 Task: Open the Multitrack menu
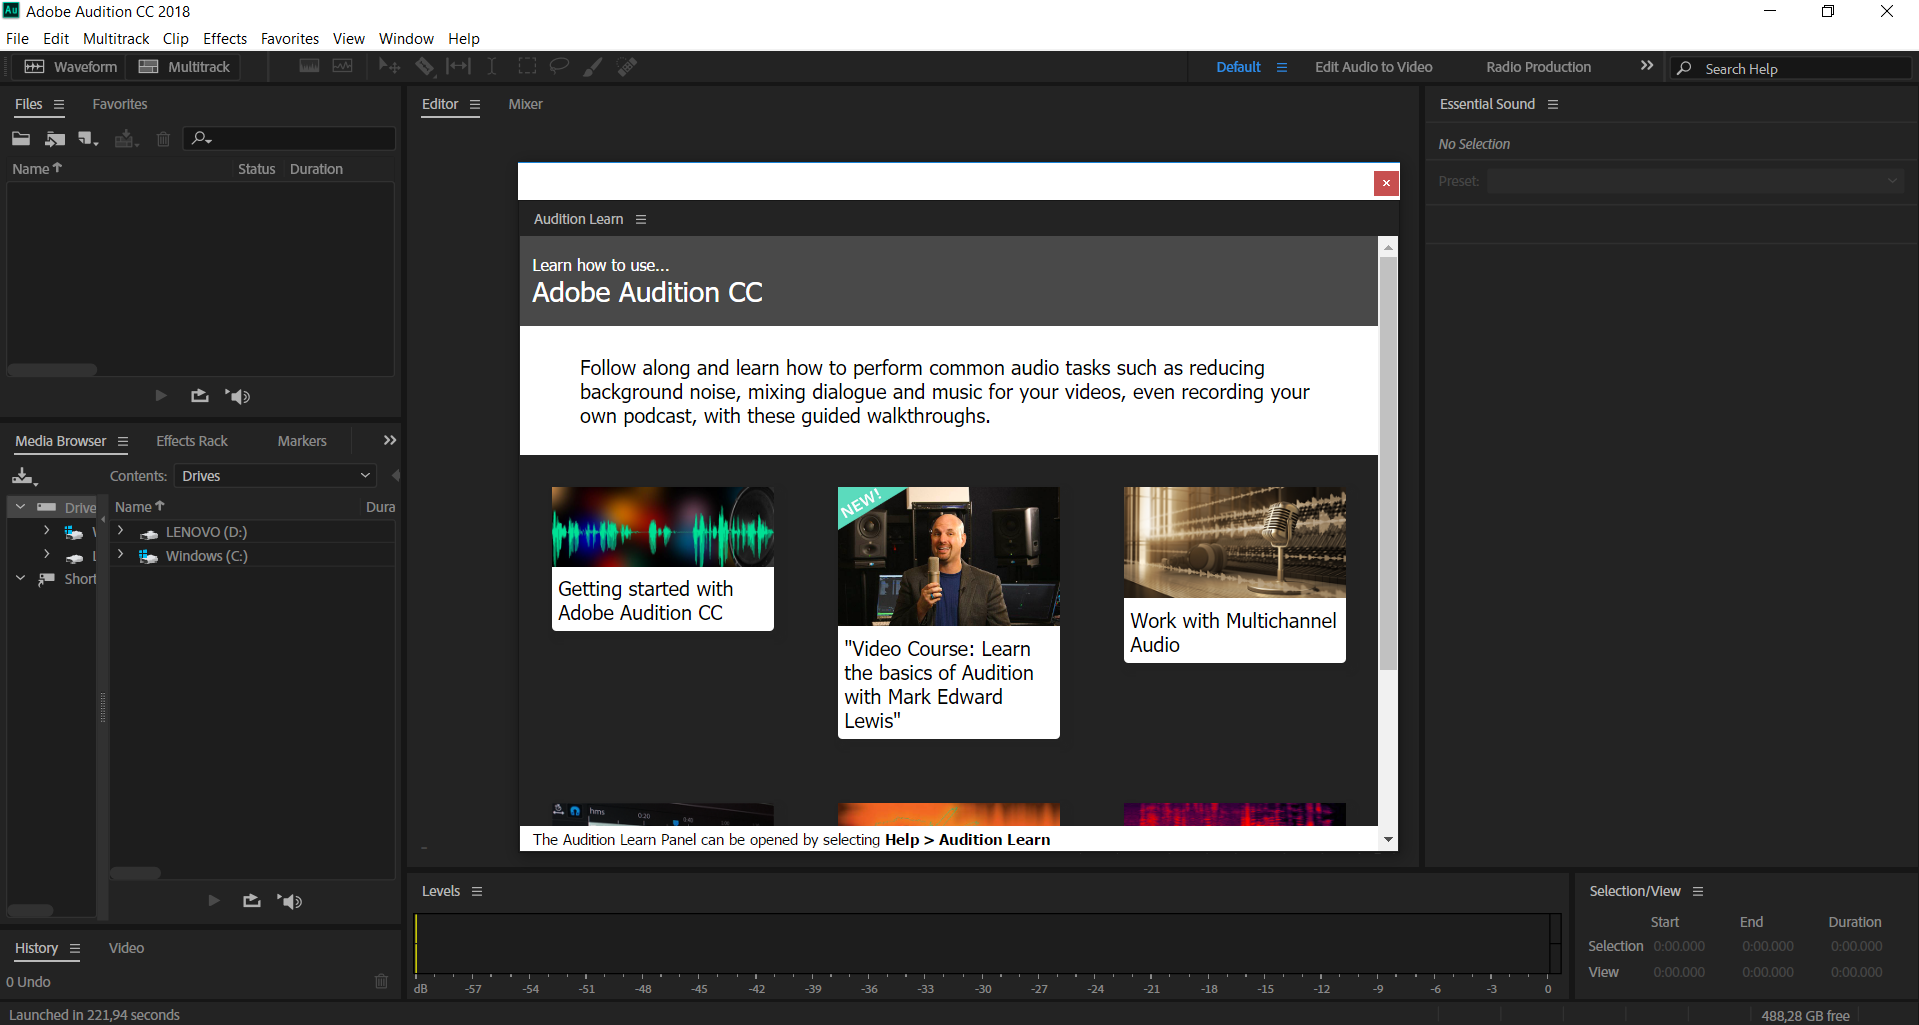(x=116, y=39)
